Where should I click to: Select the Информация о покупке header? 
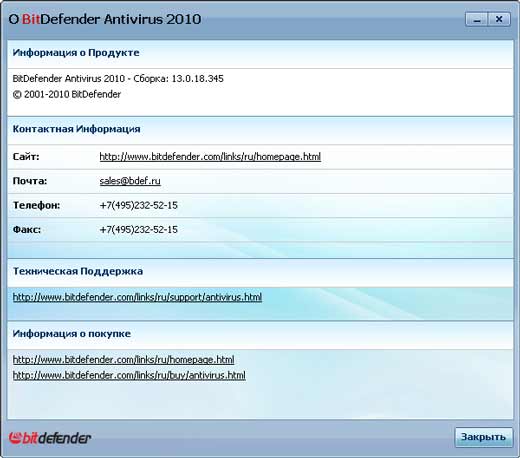pyautogui.click(x=72, y=334)
